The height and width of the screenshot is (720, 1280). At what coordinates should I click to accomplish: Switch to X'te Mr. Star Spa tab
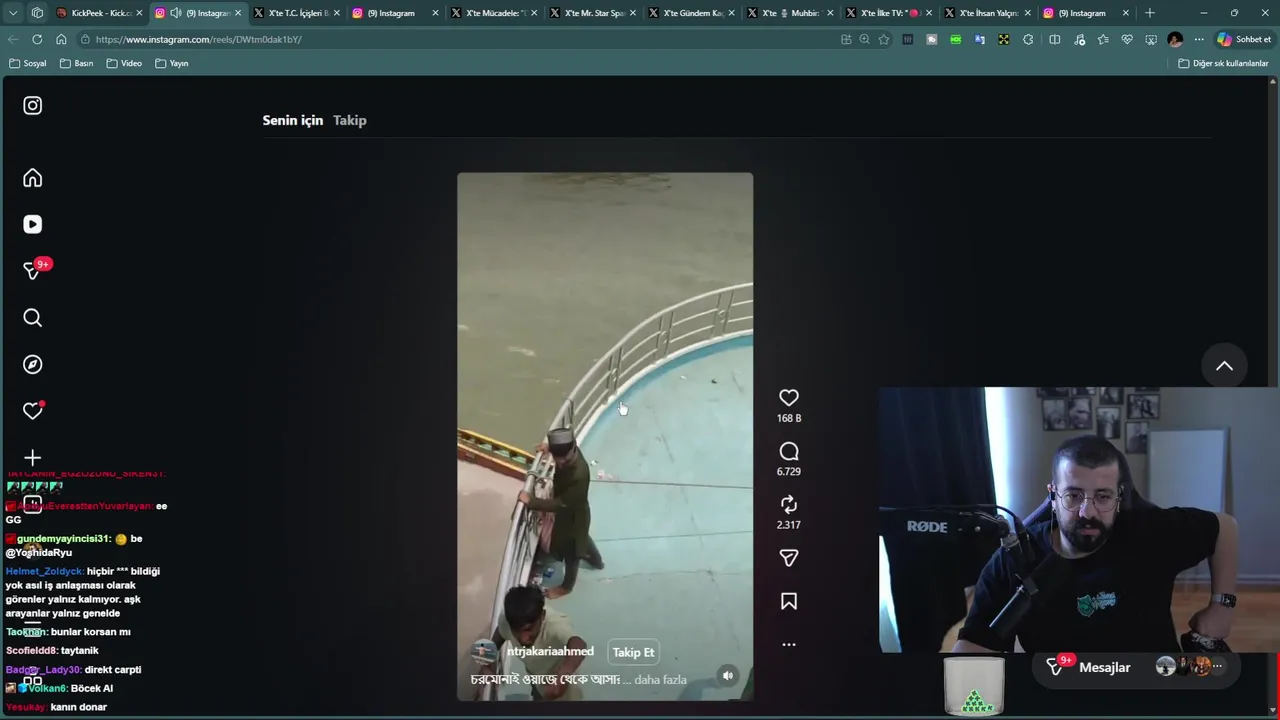pos(593,13)
